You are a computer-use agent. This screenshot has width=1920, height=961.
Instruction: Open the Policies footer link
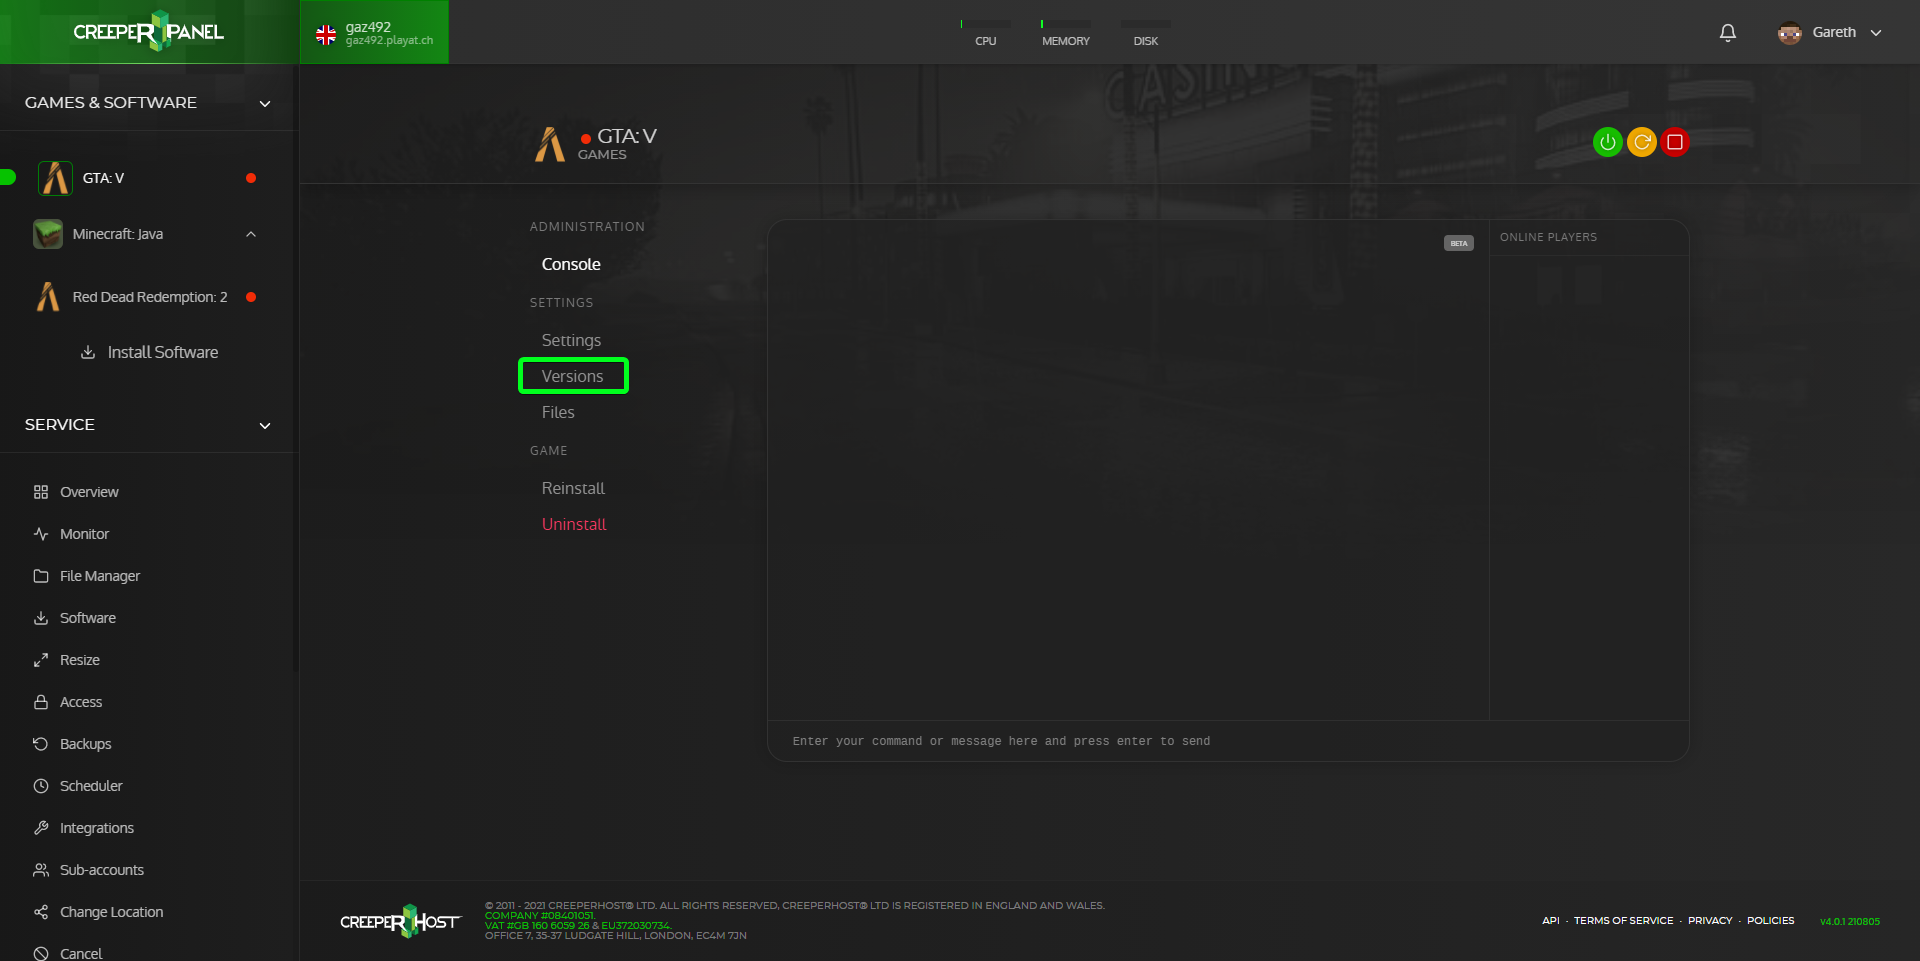coord(1770,921)
